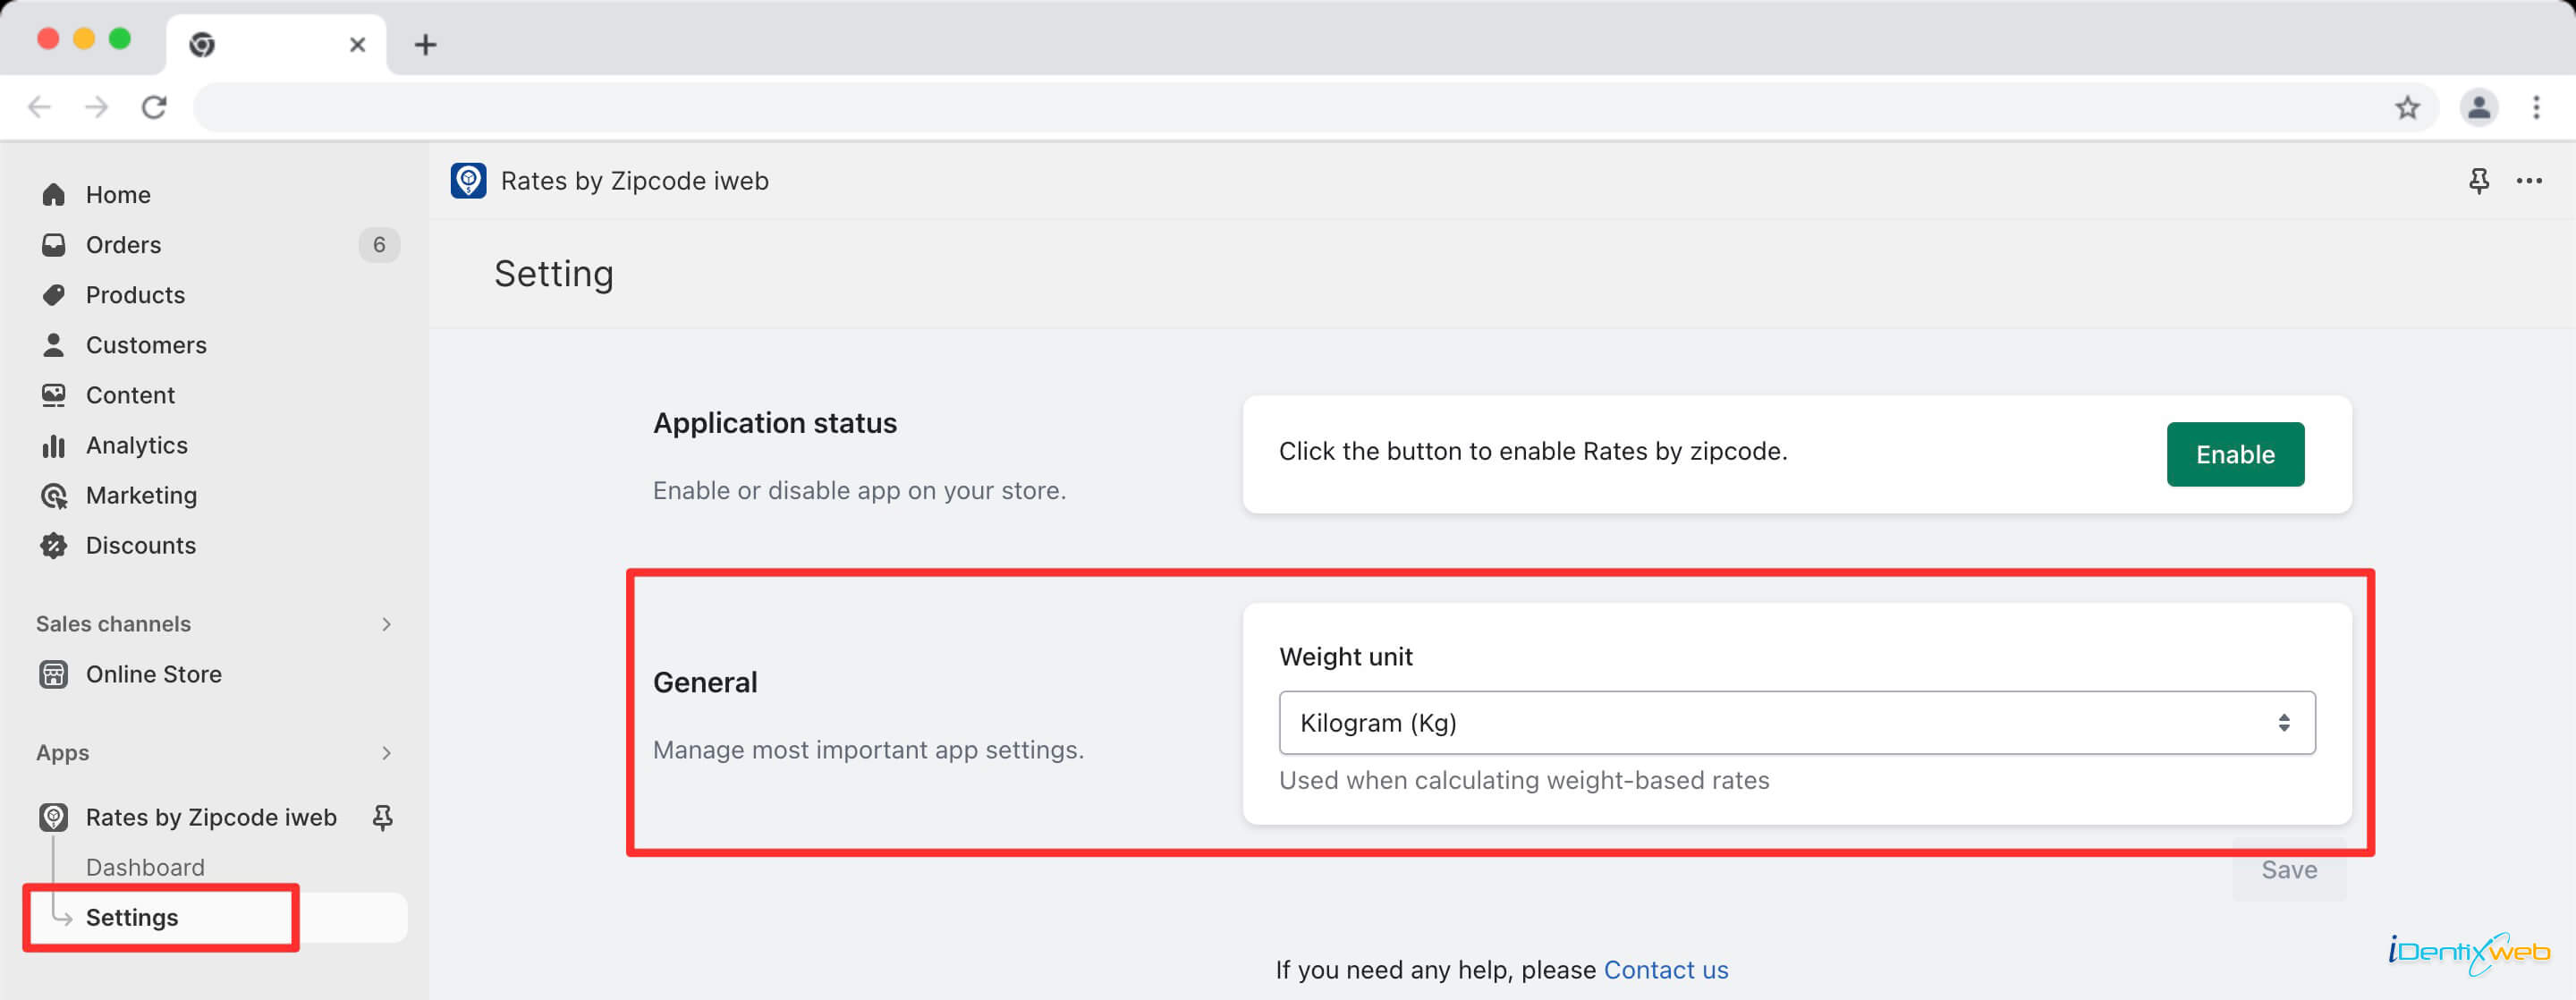
Task: Click the Home house icon
Action: (54, 194)
